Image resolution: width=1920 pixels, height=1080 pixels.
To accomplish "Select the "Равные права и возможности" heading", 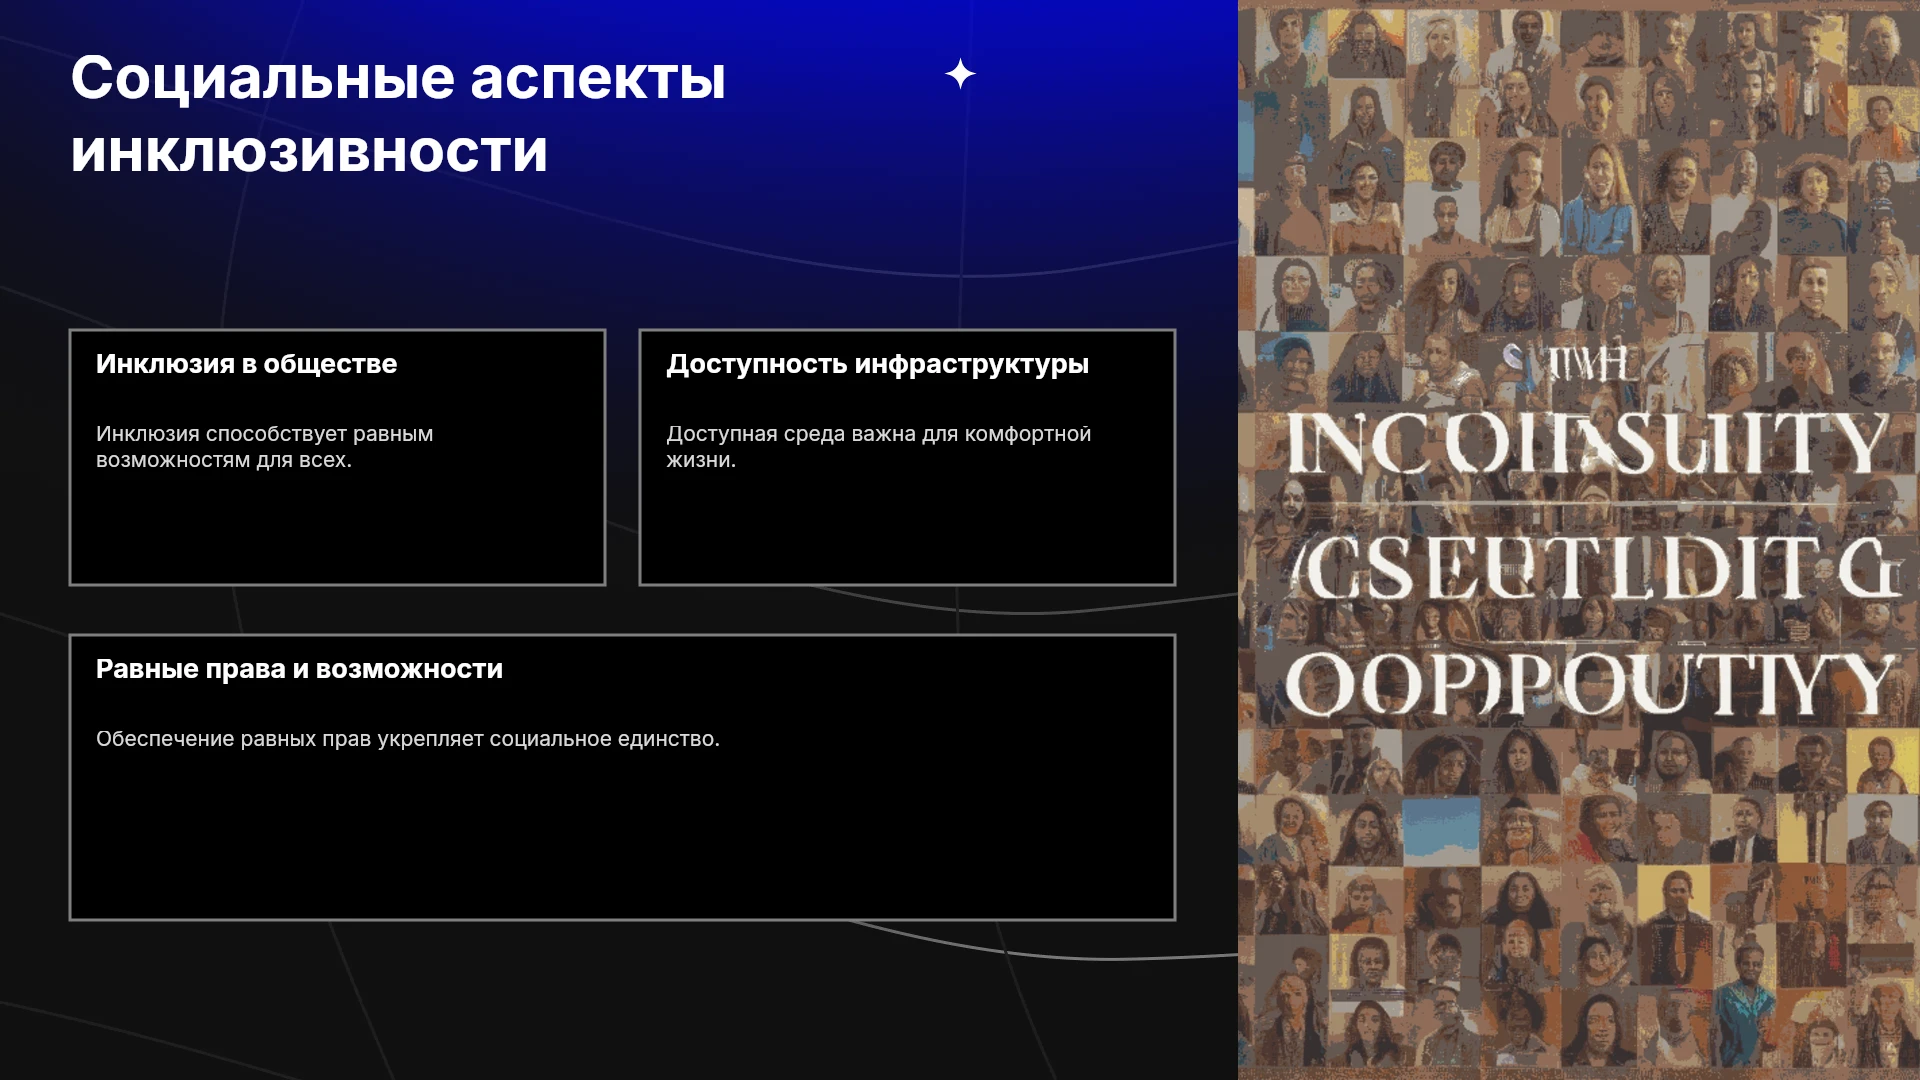I will 299,669.
